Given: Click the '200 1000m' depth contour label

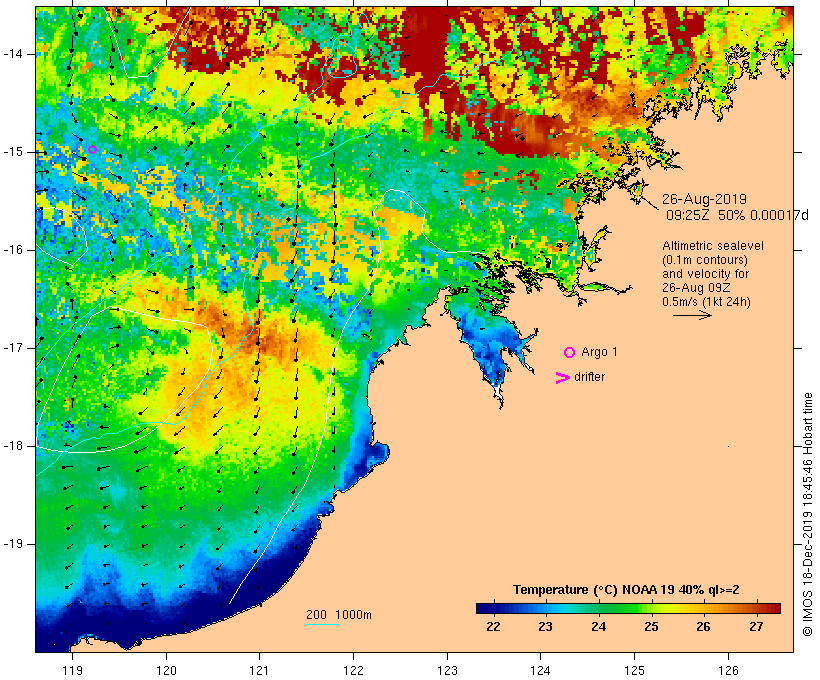Looking at the screenshot, I should pos(339,615).
